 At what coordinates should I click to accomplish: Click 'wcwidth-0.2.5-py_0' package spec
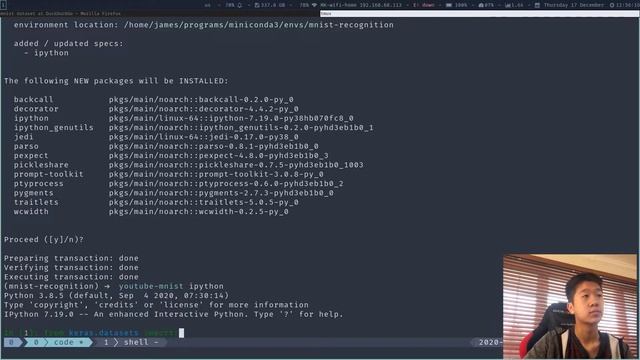[244, 212]
